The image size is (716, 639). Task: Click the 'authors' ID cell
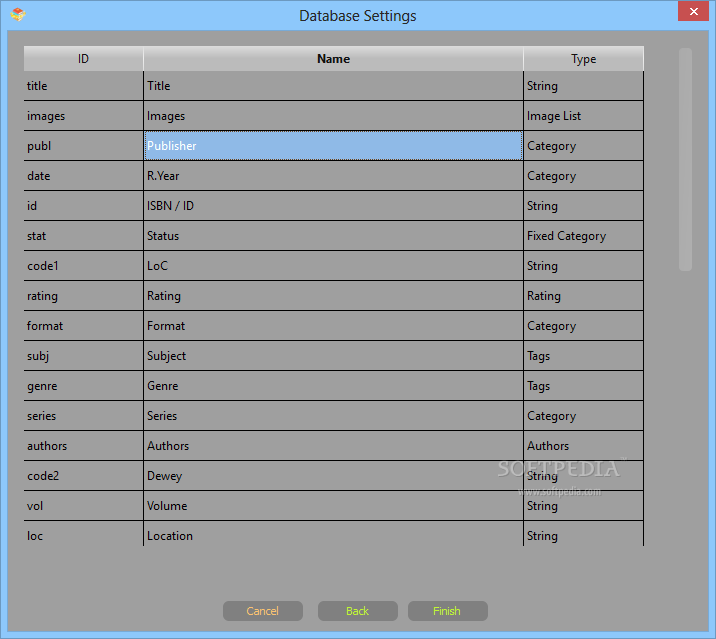[84, 446]
